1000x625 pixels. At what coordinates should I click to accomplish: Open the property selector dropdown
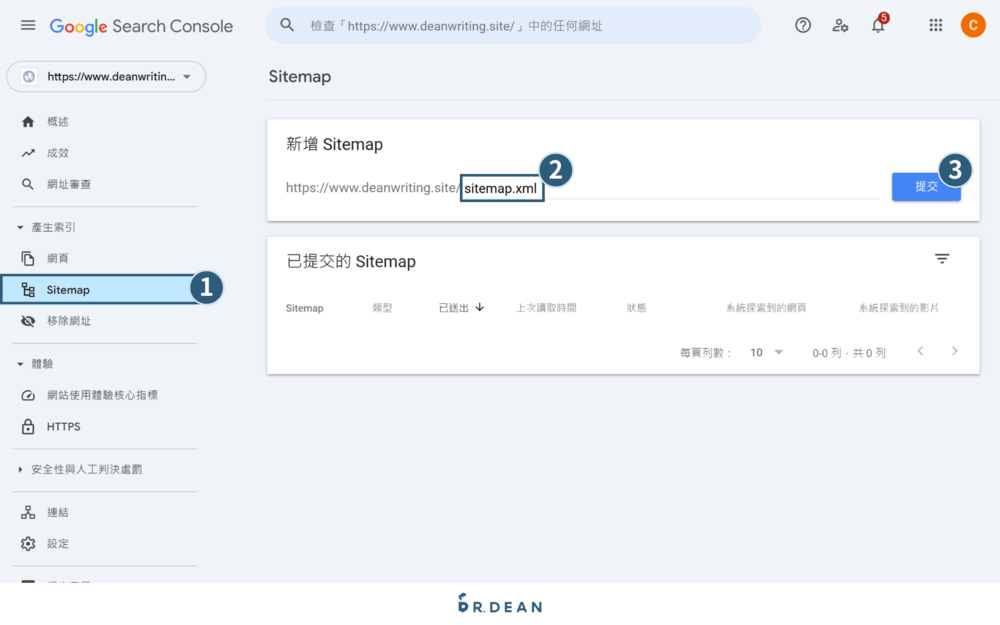point(106,76)
